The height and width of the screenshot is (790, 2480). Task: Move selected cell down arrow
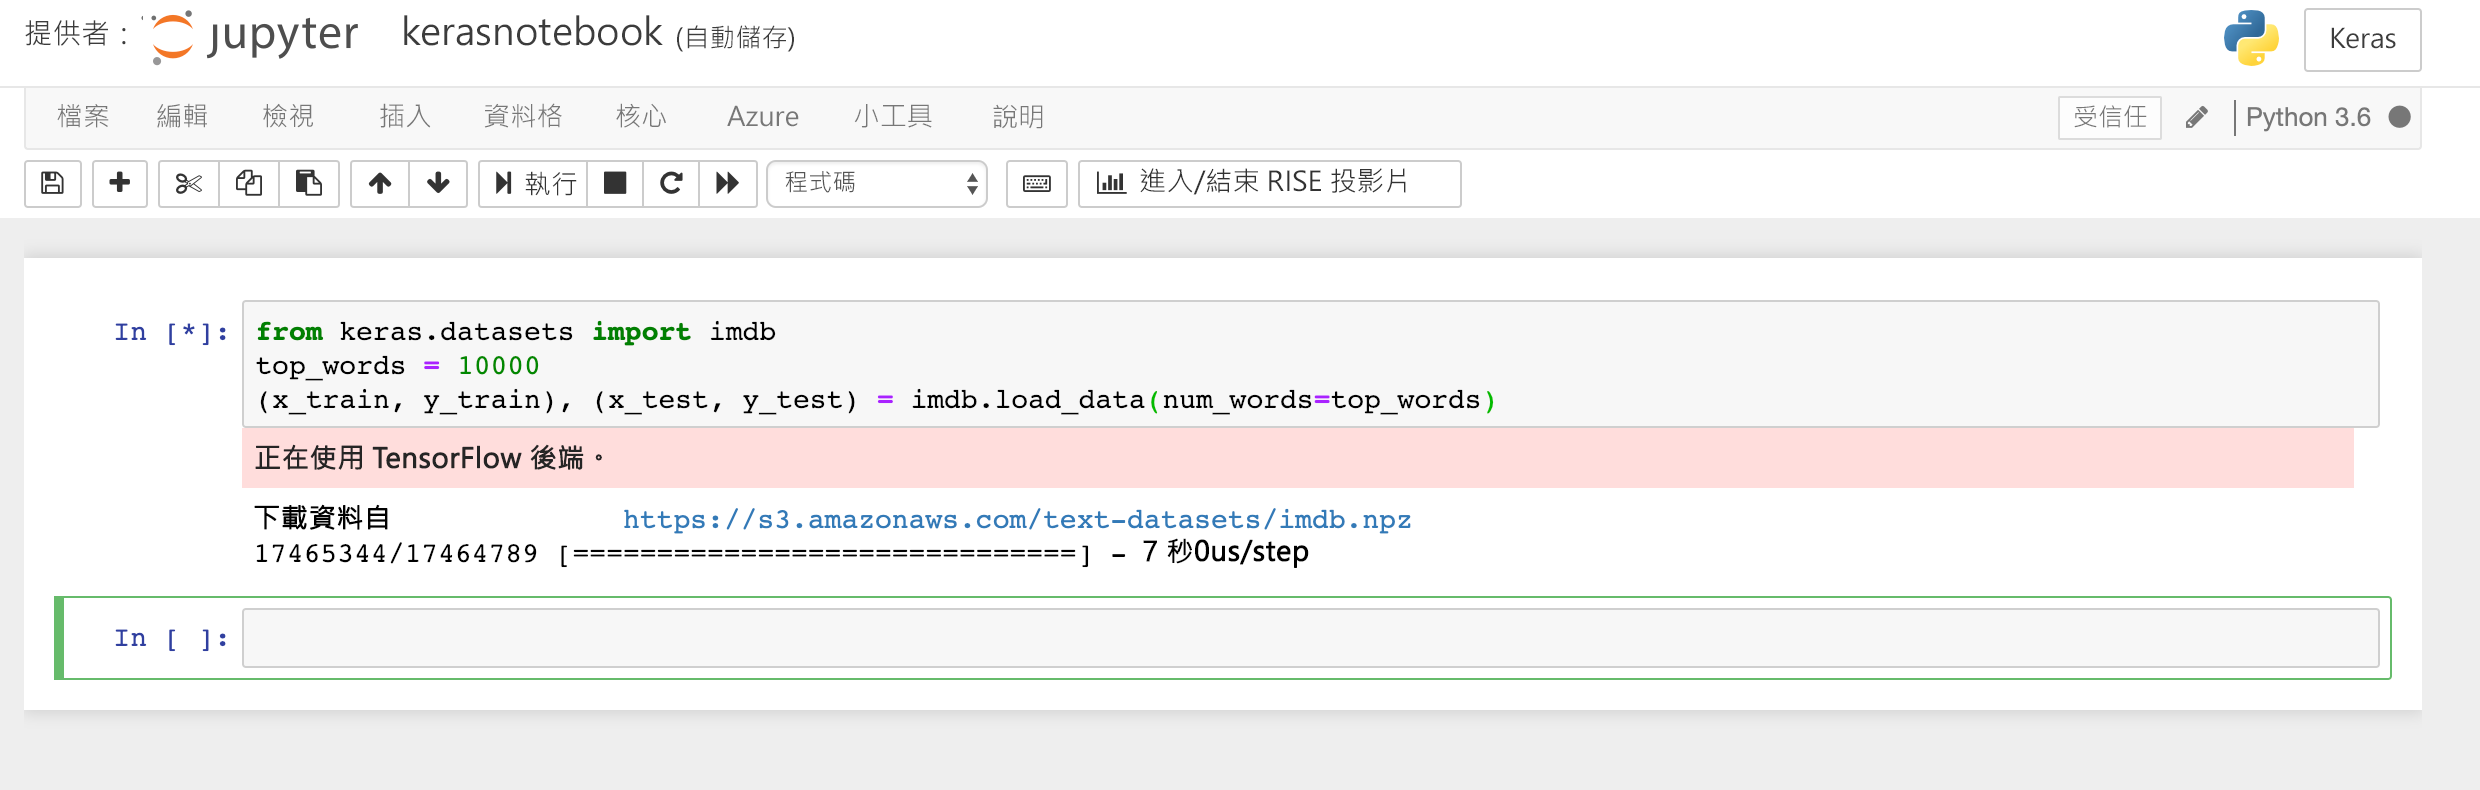438,184
